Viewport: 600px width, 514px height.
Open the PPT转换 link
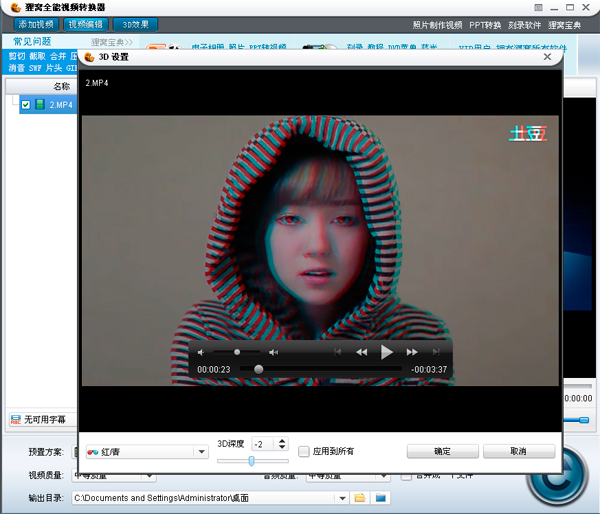(485, 25)
